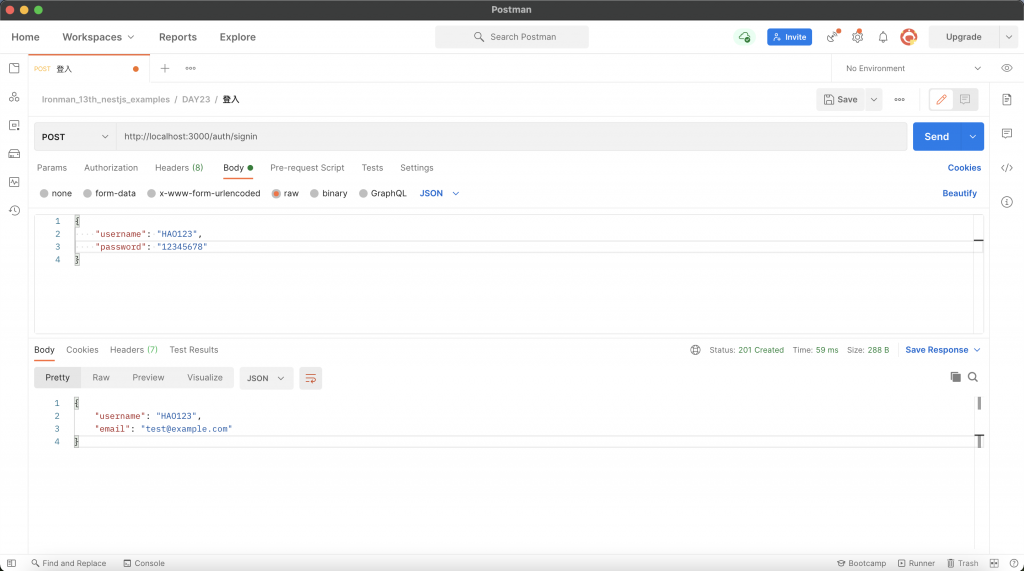Switch to the Authorization tab
Image resolution: width=1024 pixels, height=571 pixels.
pos(111,168)
